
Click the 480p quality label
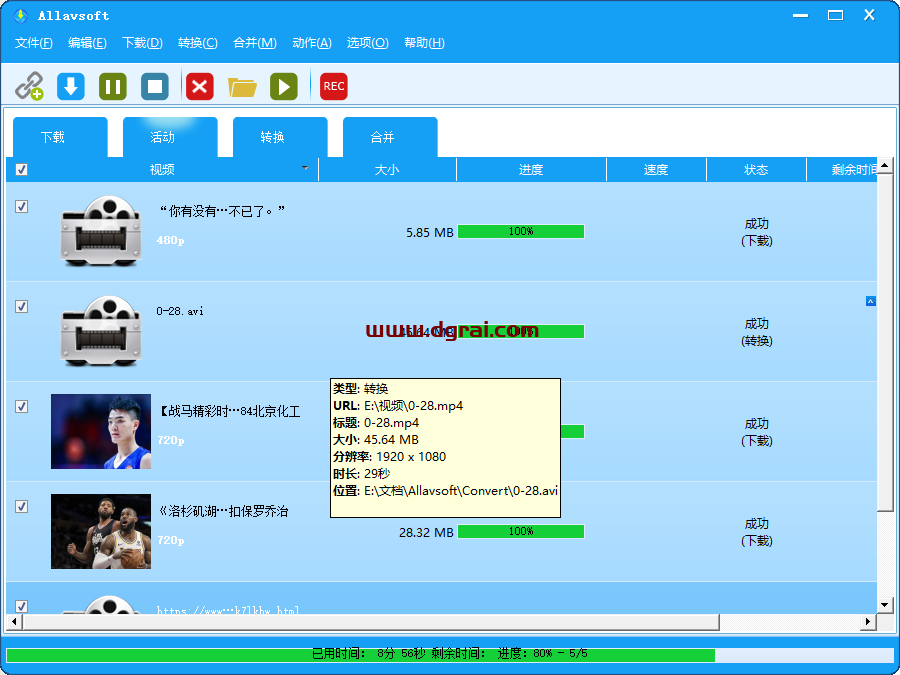click(170, 240)
